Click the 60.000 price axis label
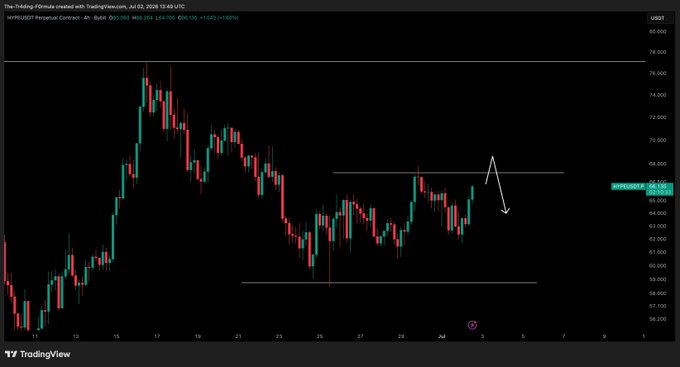680x367 pixels. pyautogui.click(x=657, y=266)
